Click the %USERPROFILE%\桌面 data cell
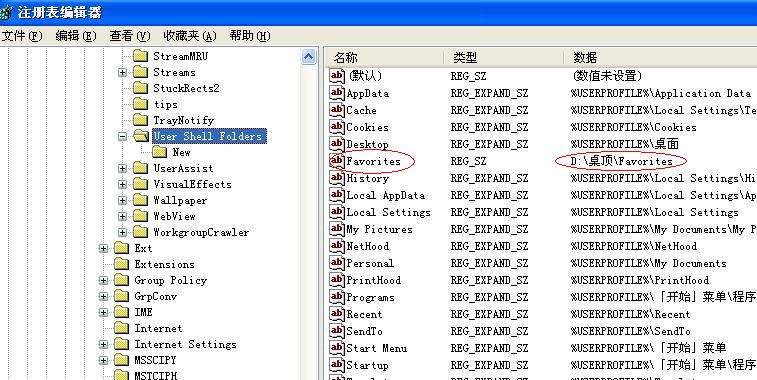The width and height of the screenshot is (757, 380). pos(625,144)
